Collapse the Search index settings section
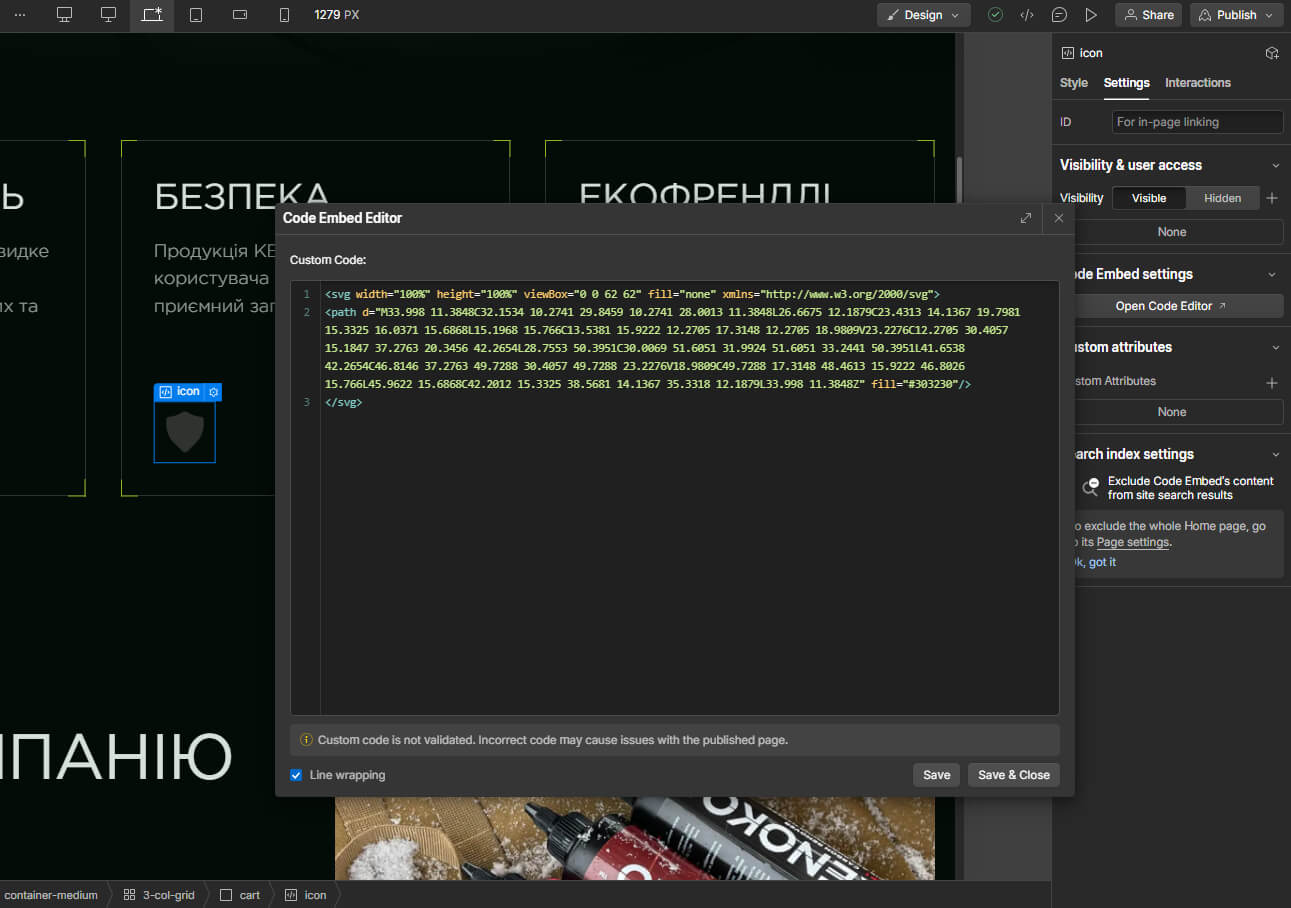This screenshot has height=908, width=1291. pos(1275,454)
